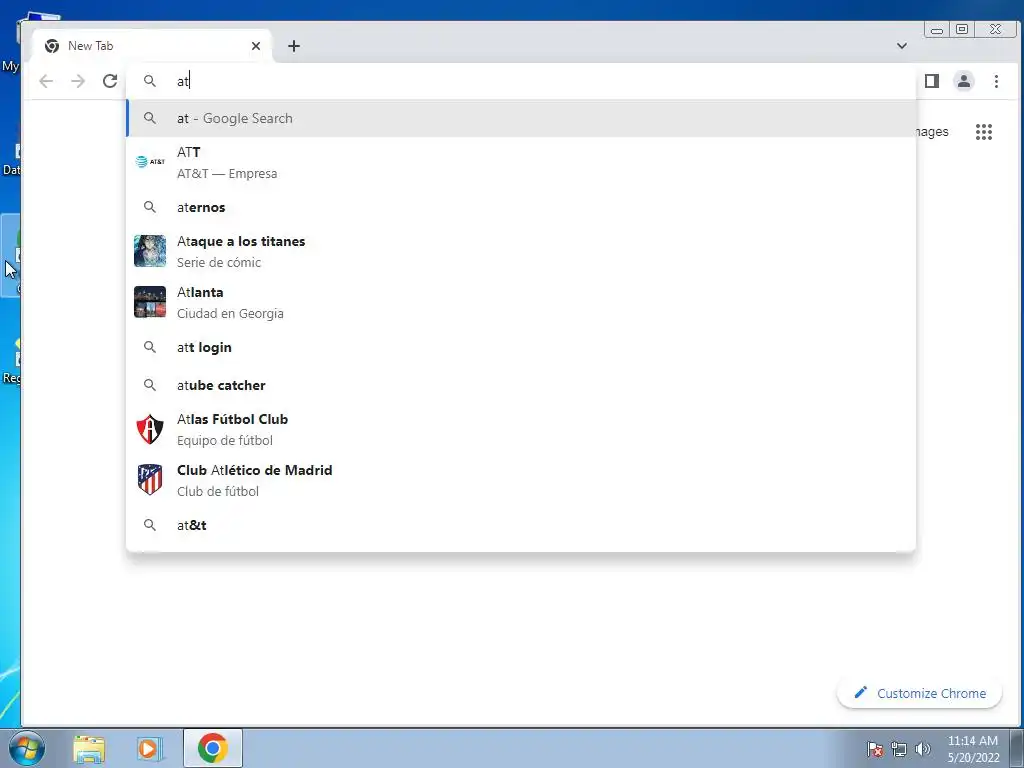This screenshot has width=1024, height=768.
Task: Click magnifier icon beside 'att login'
Action: (150, 347)
